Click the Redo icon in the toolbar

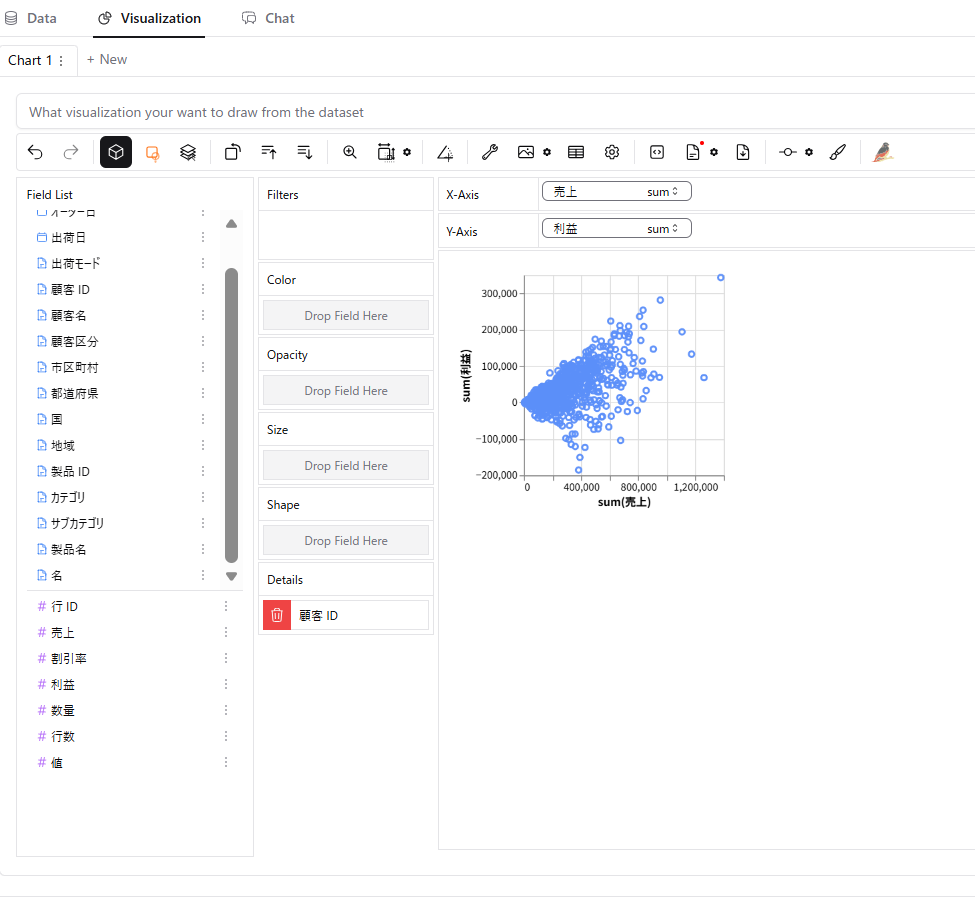[70, 151]
